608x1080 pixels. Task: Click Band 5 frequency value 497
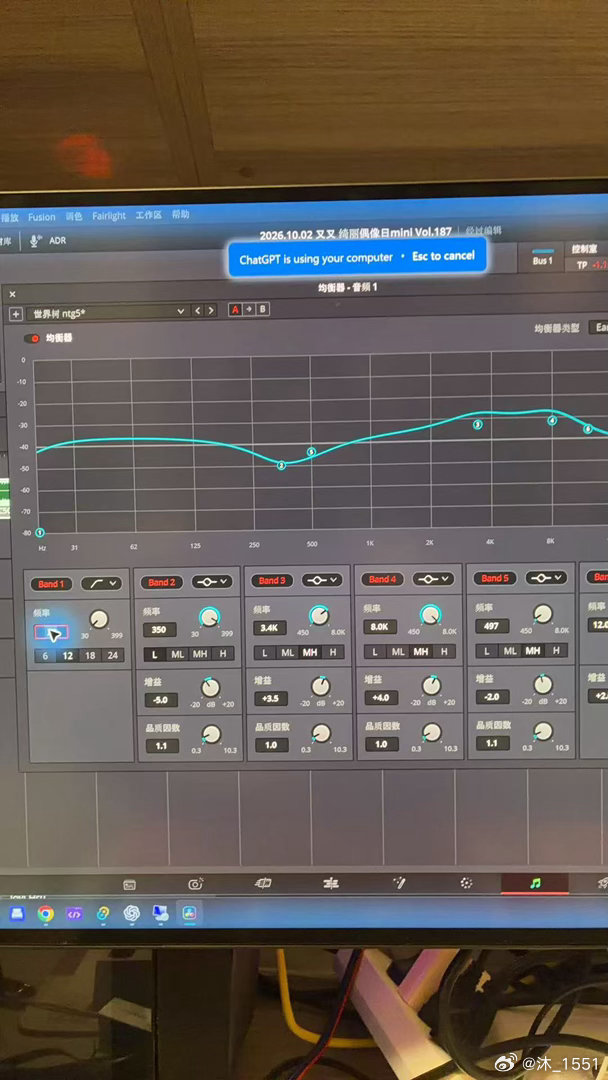pos(492,625)
